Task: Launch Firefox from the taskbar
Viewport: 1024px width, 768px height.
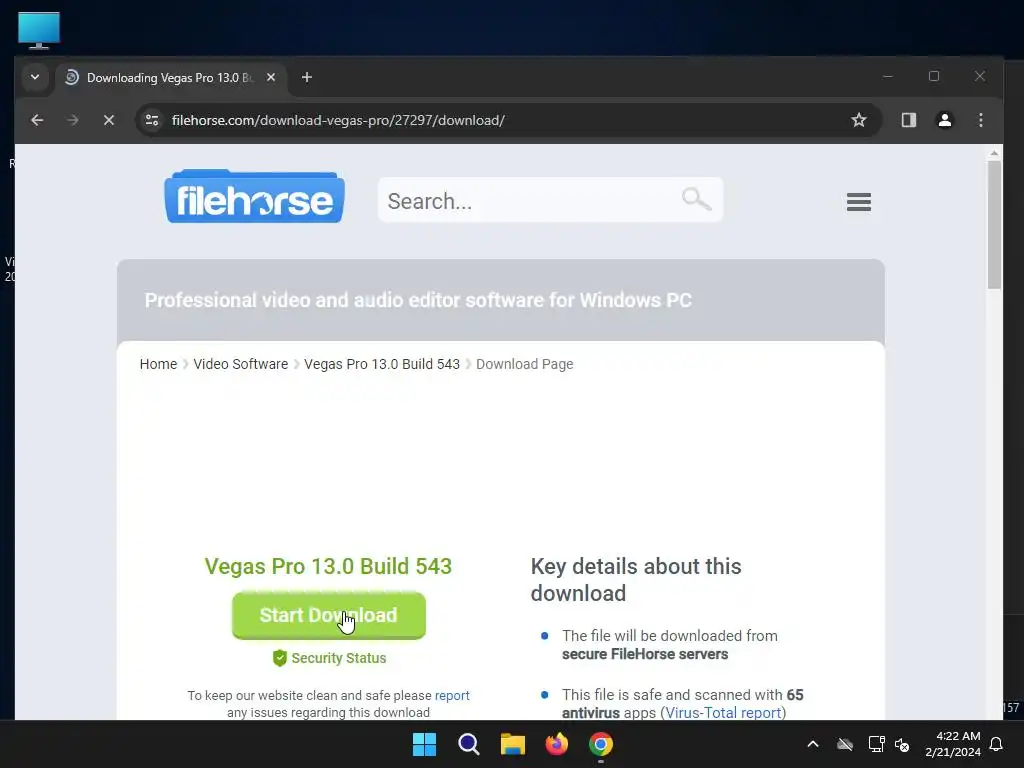Action: coord(556,744)
